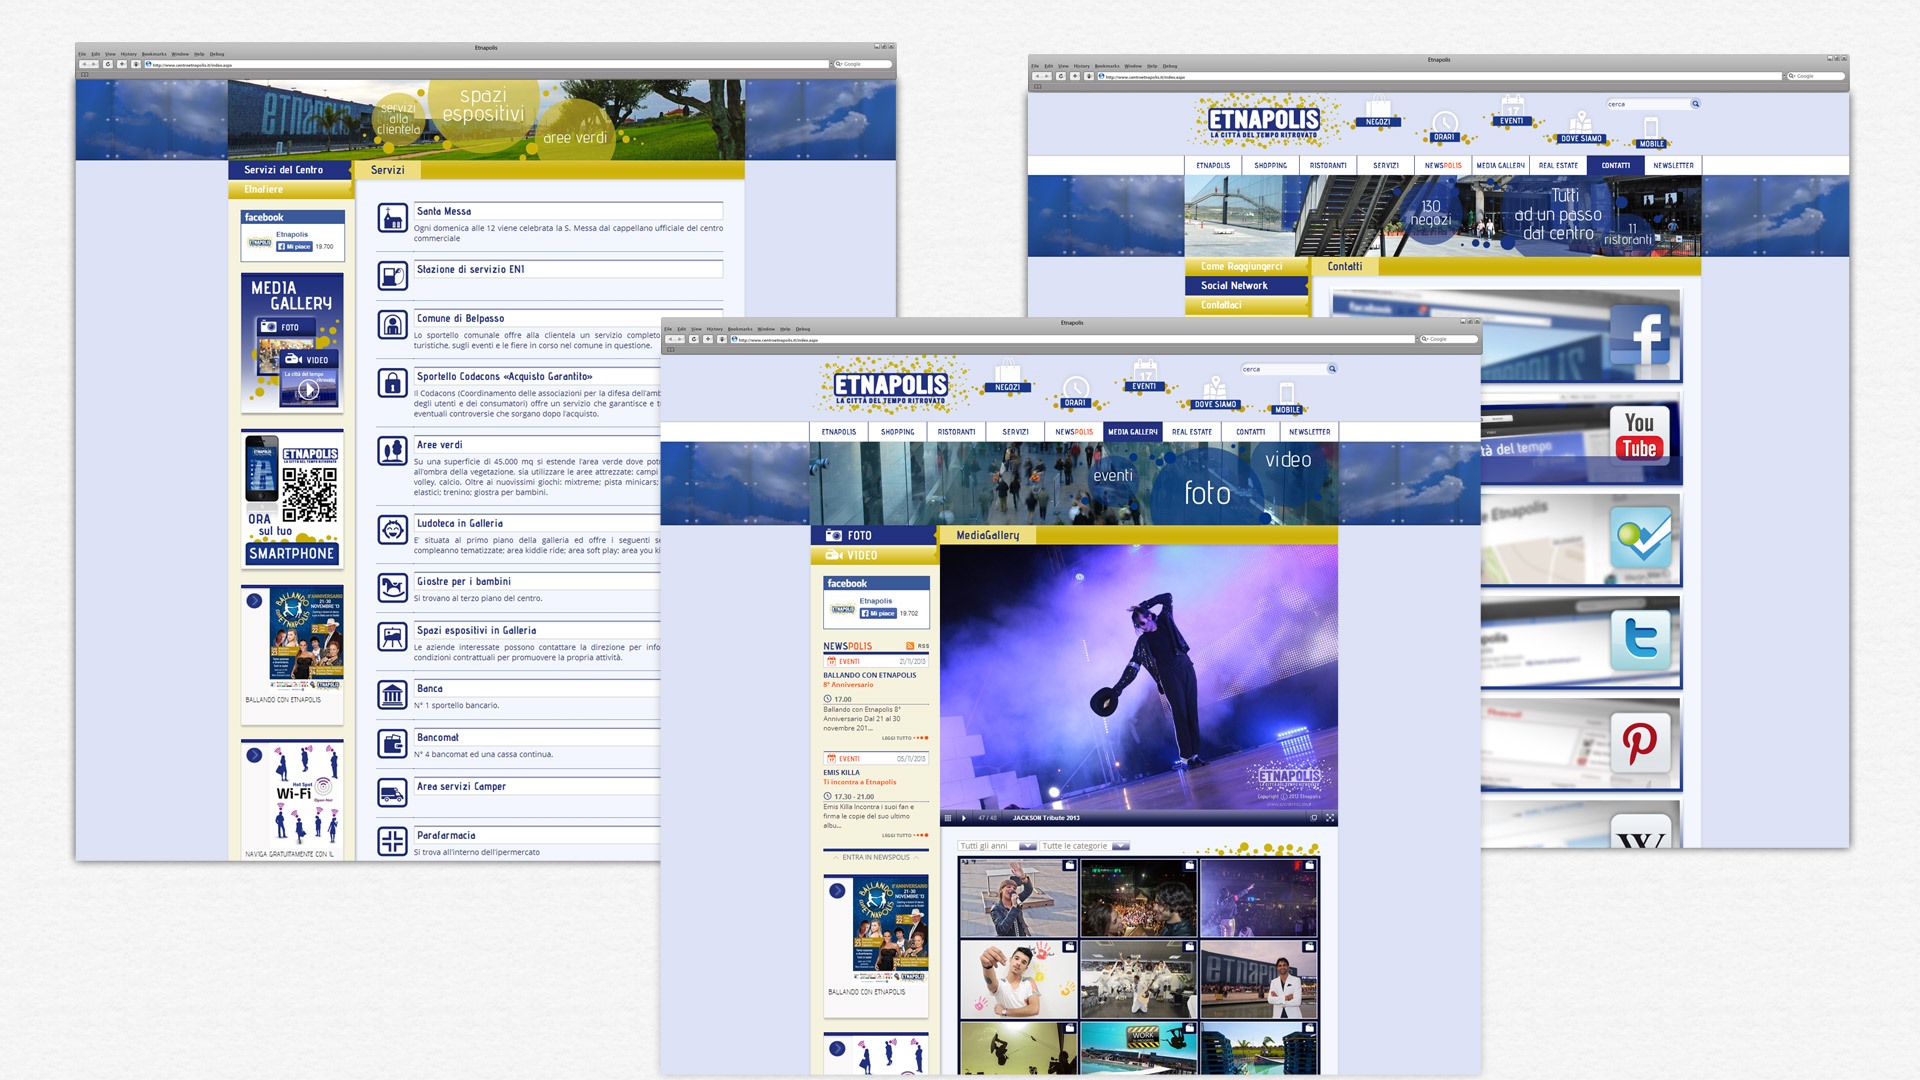This screenshot has height=1080, width=1920.
Task: Click cerca search field in right window
Action: [x=1648, y=104]
